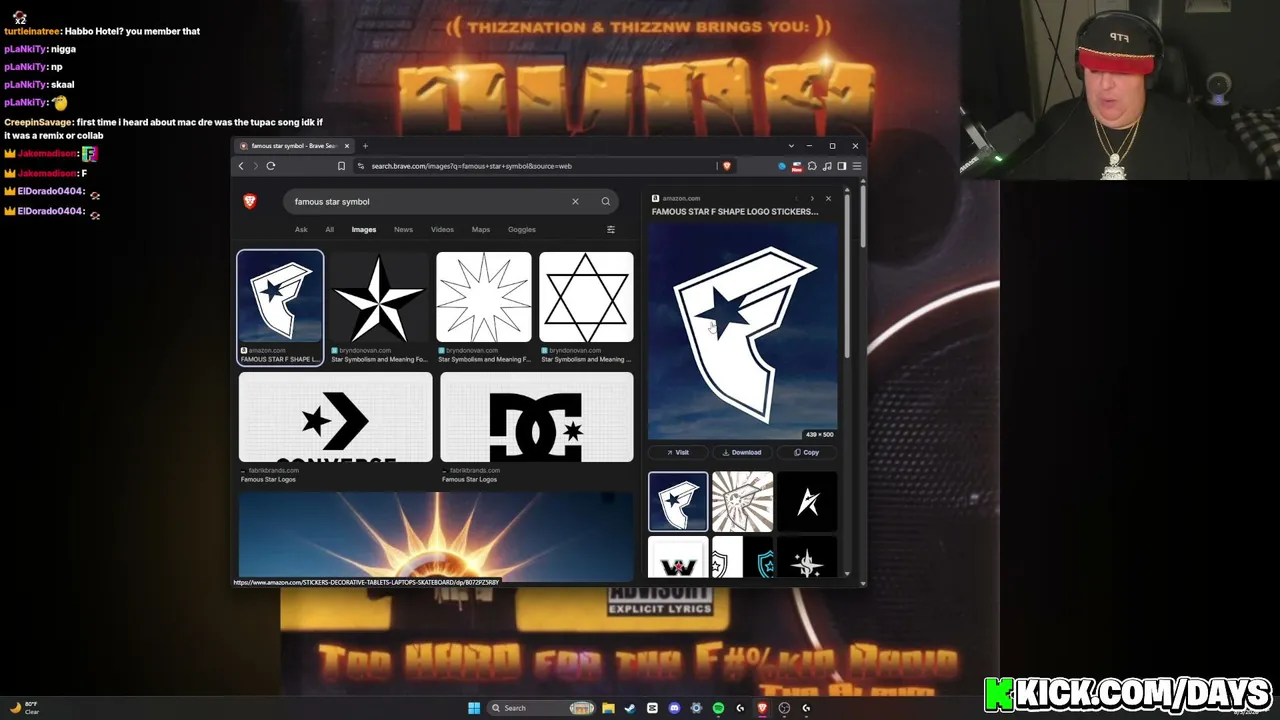
Task: Select the white angular star on black thumbnail
Action: [807, 501]
